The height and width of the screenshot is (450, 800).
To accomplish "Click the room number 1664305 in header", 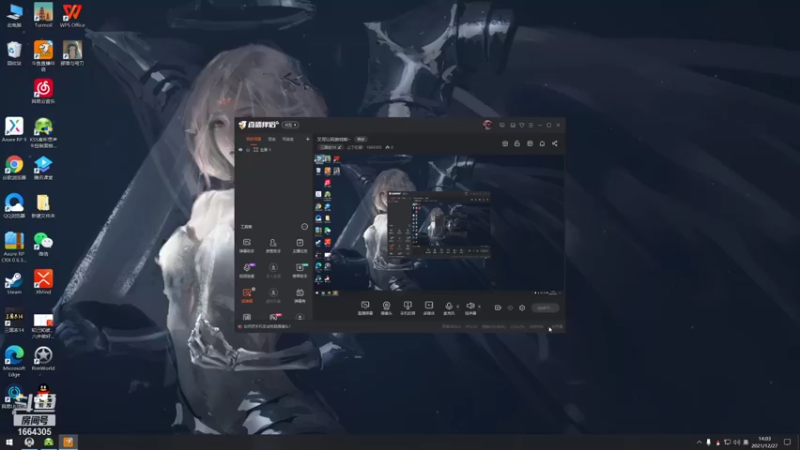I will 374,147.
